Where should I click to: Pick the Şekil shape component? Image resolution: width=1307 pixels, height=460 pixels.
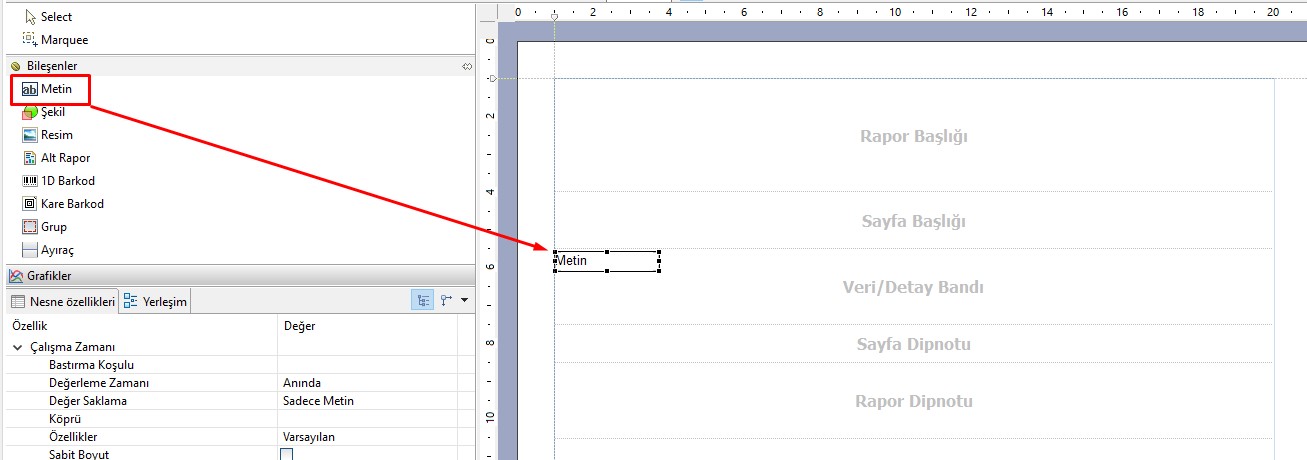point(43,112)
